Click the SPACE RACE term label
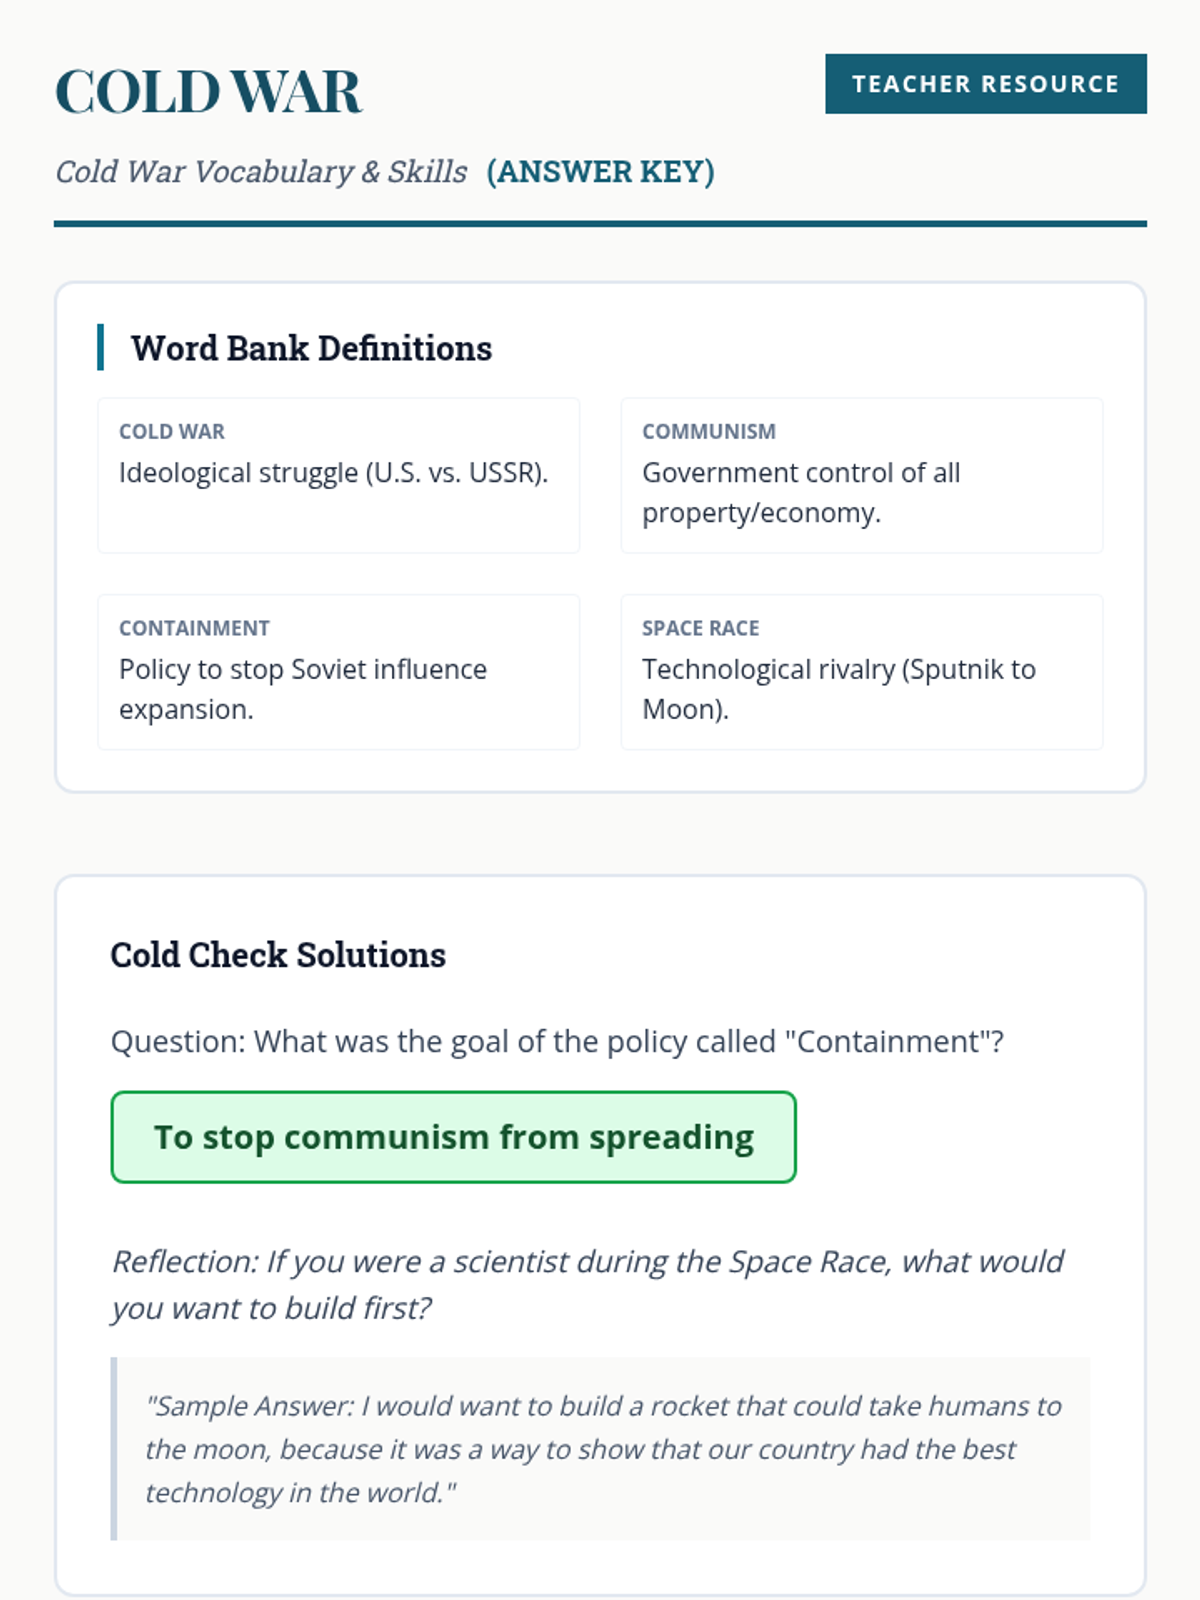The width and height of the screenshot is (1200, 1600). [700, 628]
